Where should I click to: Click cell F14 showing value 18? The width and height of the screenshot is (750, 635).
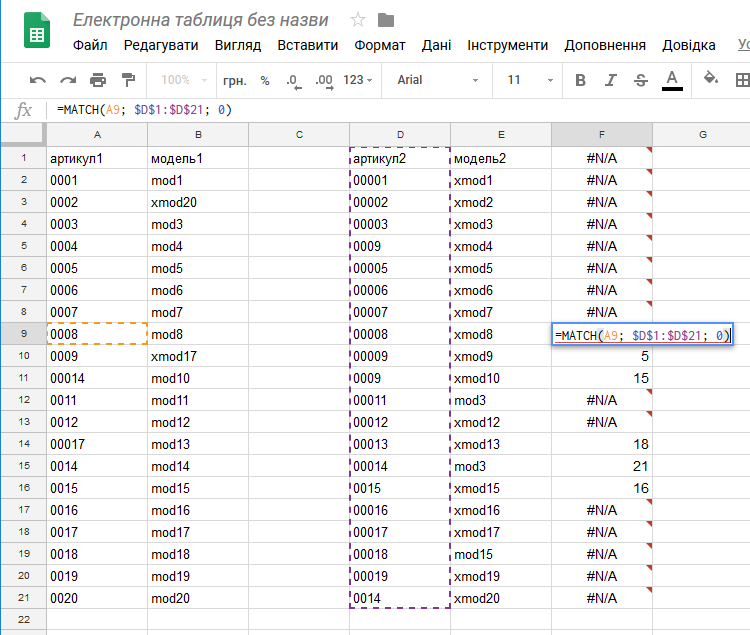click(602, 444)
